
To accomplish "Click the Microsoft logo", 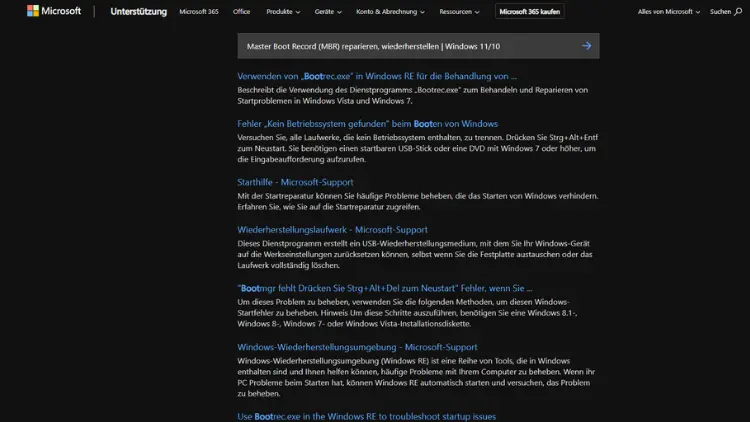I will click(54, 11).
